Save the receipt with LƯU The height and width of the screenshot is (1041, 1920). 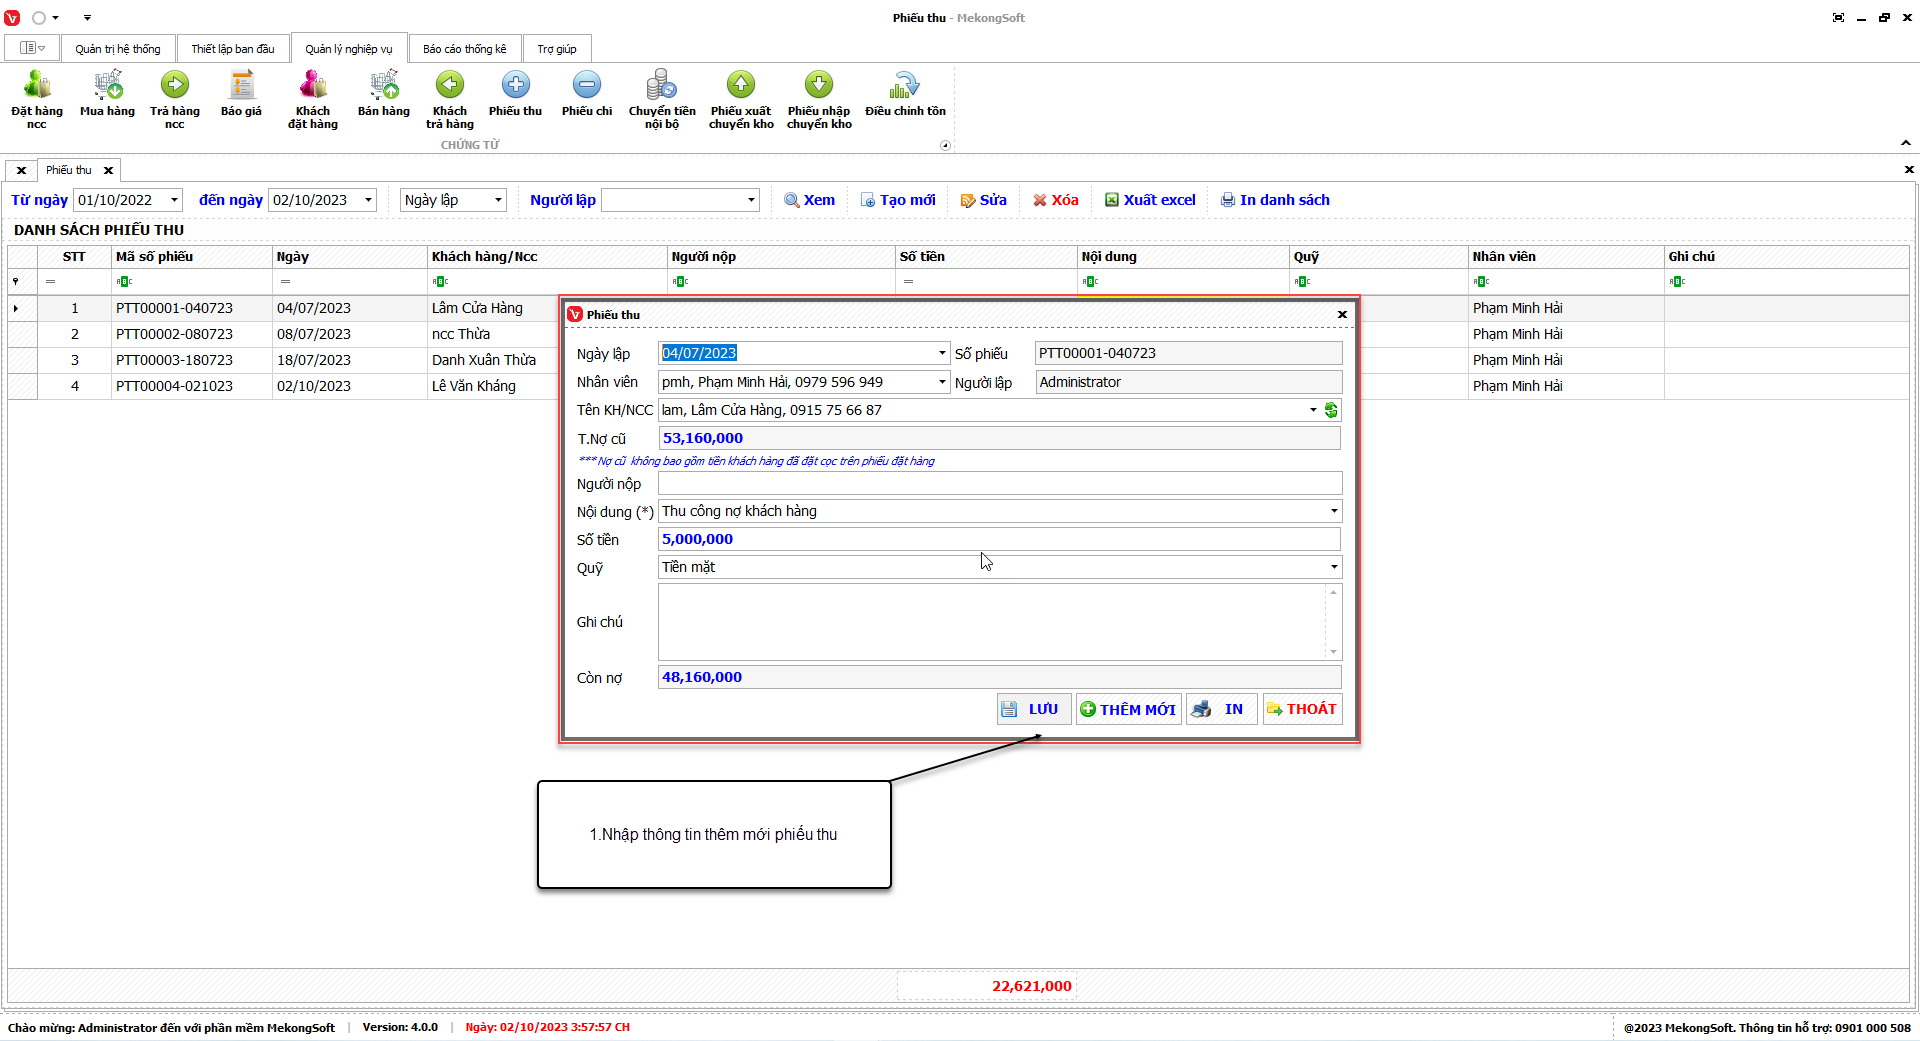[1034, 709]
